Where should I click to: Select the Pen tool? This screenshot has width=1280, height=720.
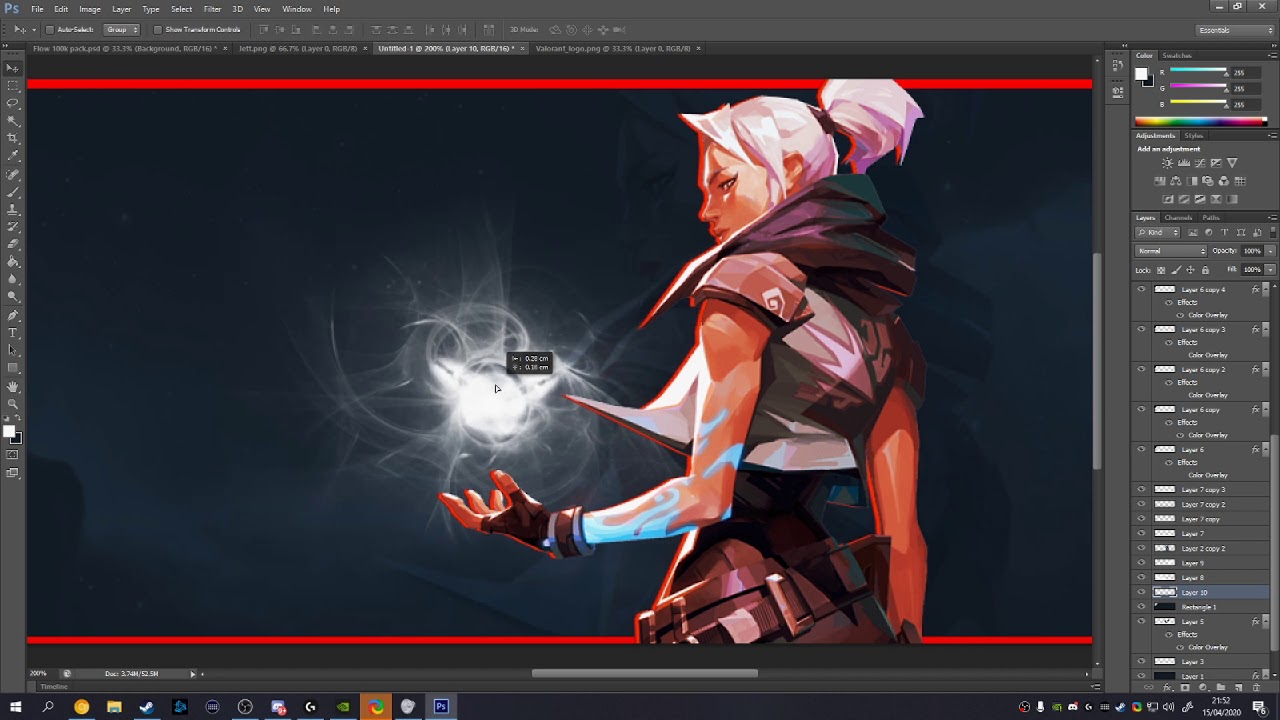tap(13, 316)
